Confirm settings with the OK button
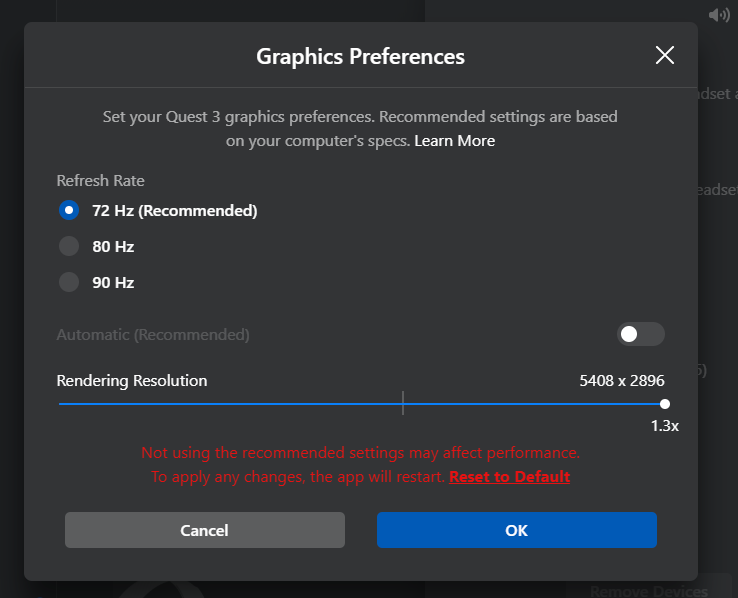 tap(517, 530)
